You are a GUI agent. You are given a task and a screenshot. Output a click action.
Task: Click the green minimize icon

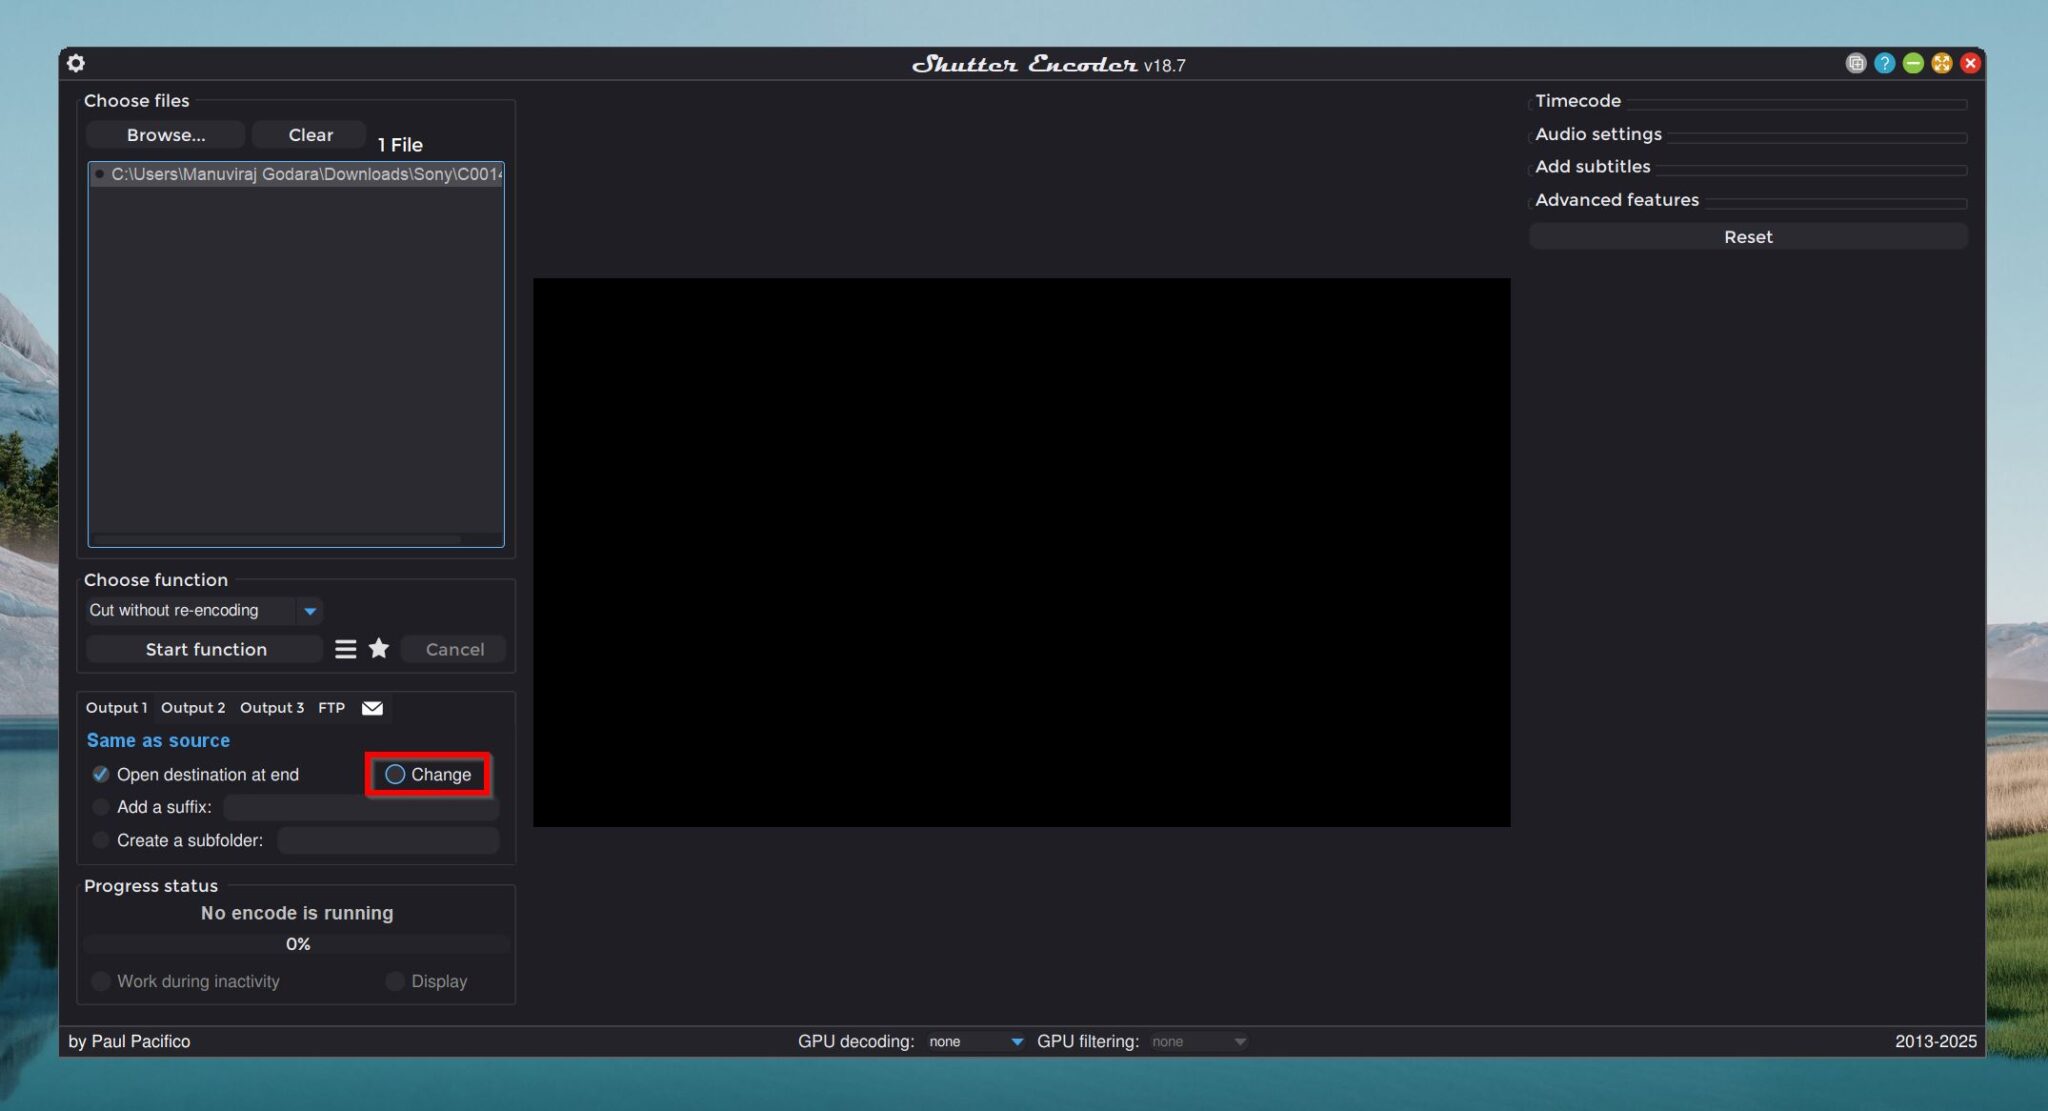pos(1913,63)
